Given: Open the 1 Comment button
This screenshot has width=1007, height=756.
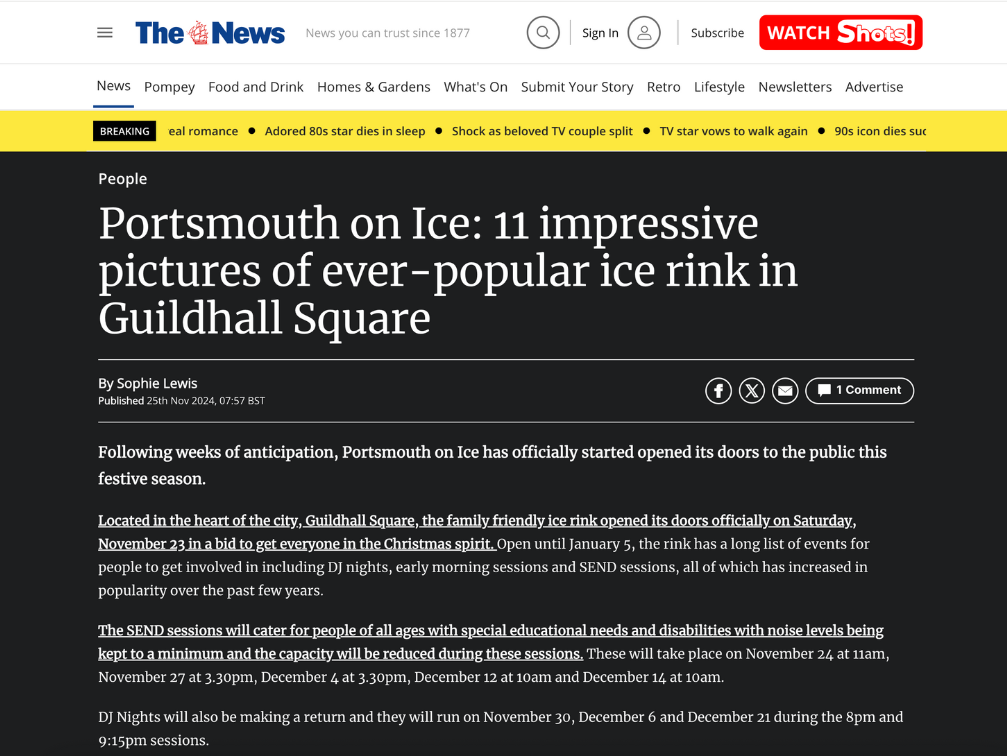Looking at the screenshot, I should (x=859, y=390).
